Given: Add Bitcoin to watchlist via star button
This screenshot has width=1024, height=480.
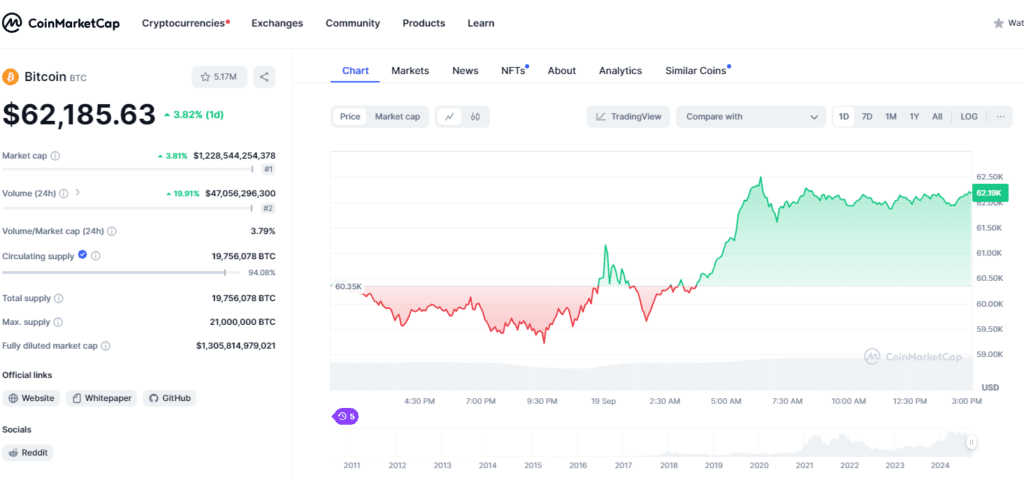Looking at the screenshot, I should click(219, 77).
